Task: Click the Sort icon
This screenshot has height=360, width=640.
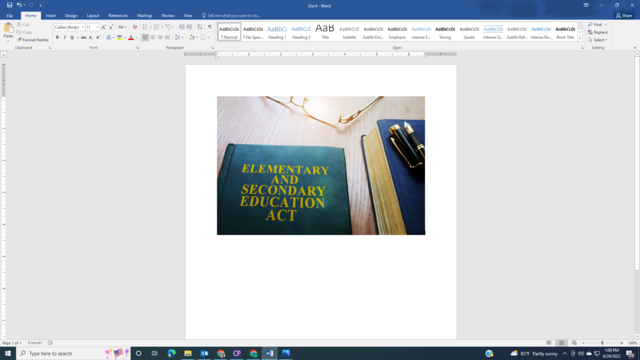Action: pyautogui.click(x=200, y=27)
